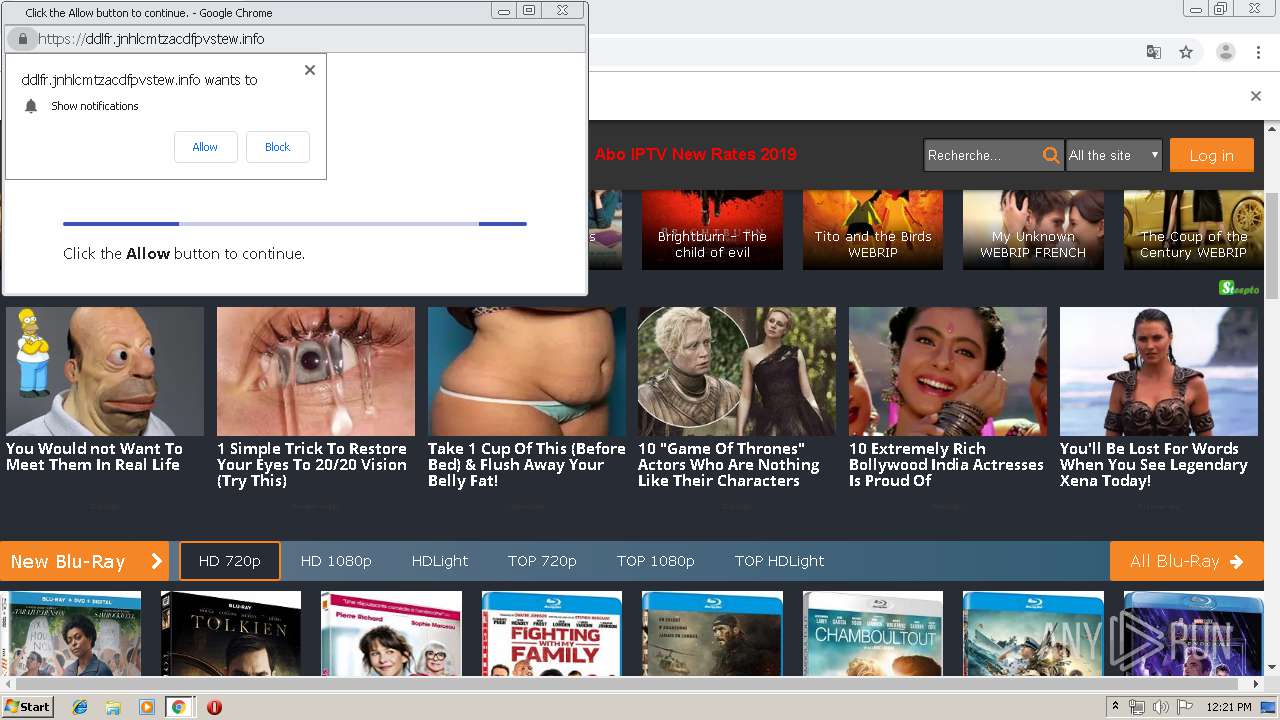Image resolution: width=1280 pixels, height=720 pixels.
Task: Open the Bollywood actresses ad image
Action: [x=948, y=371]
